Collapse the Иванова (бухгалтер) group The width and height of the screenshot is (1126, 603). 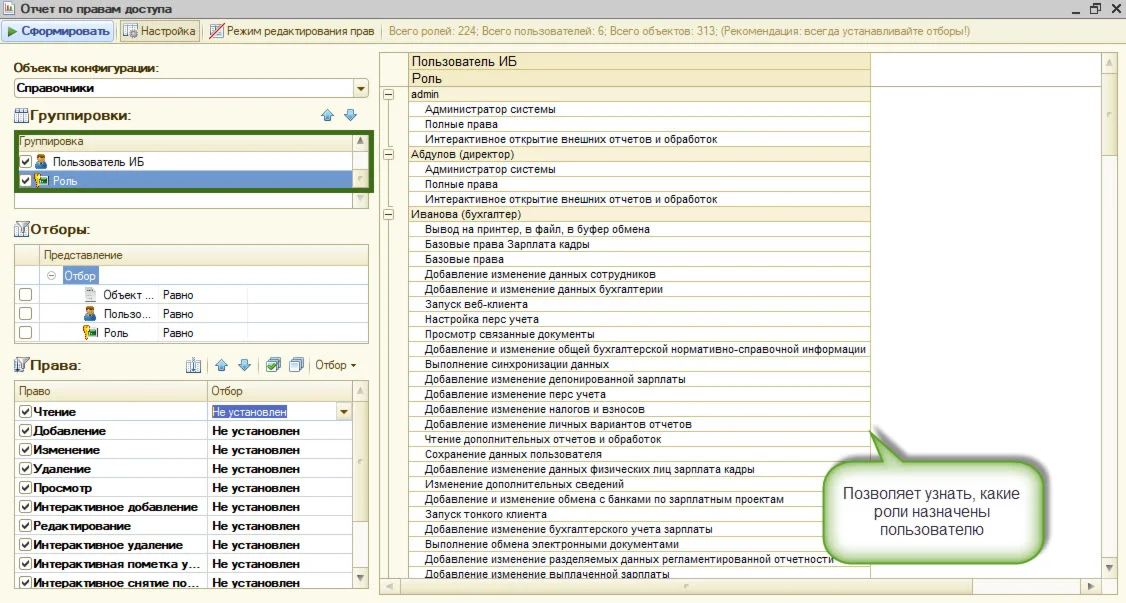(389, 214)
